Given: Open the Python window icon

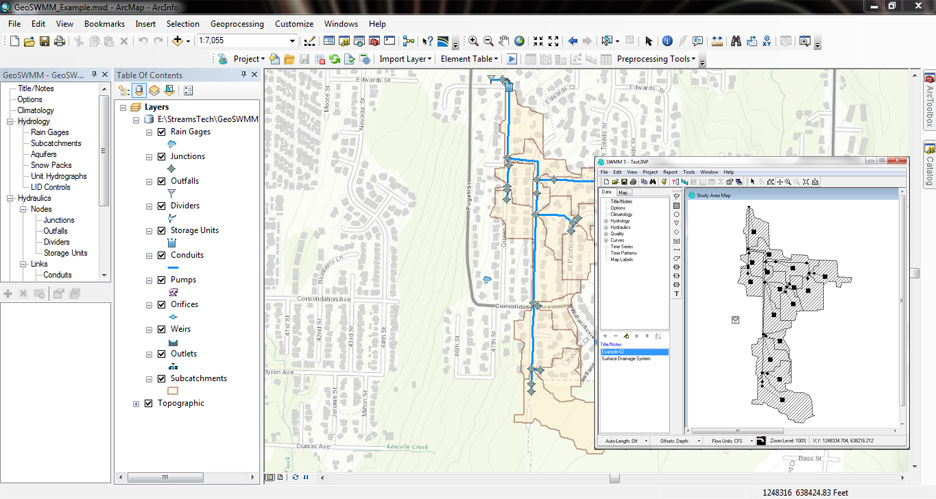Looking at the screenshot, I should point(389,41).
